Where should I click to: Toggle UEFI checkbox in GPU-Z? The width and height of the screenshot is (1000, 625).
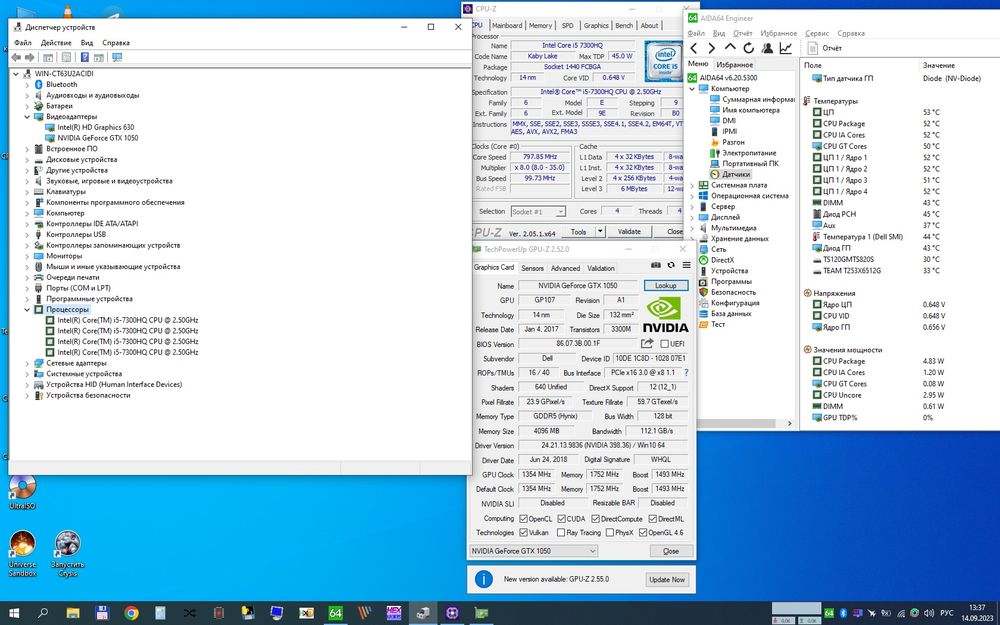pyautogui.click(x=664, y=344)
